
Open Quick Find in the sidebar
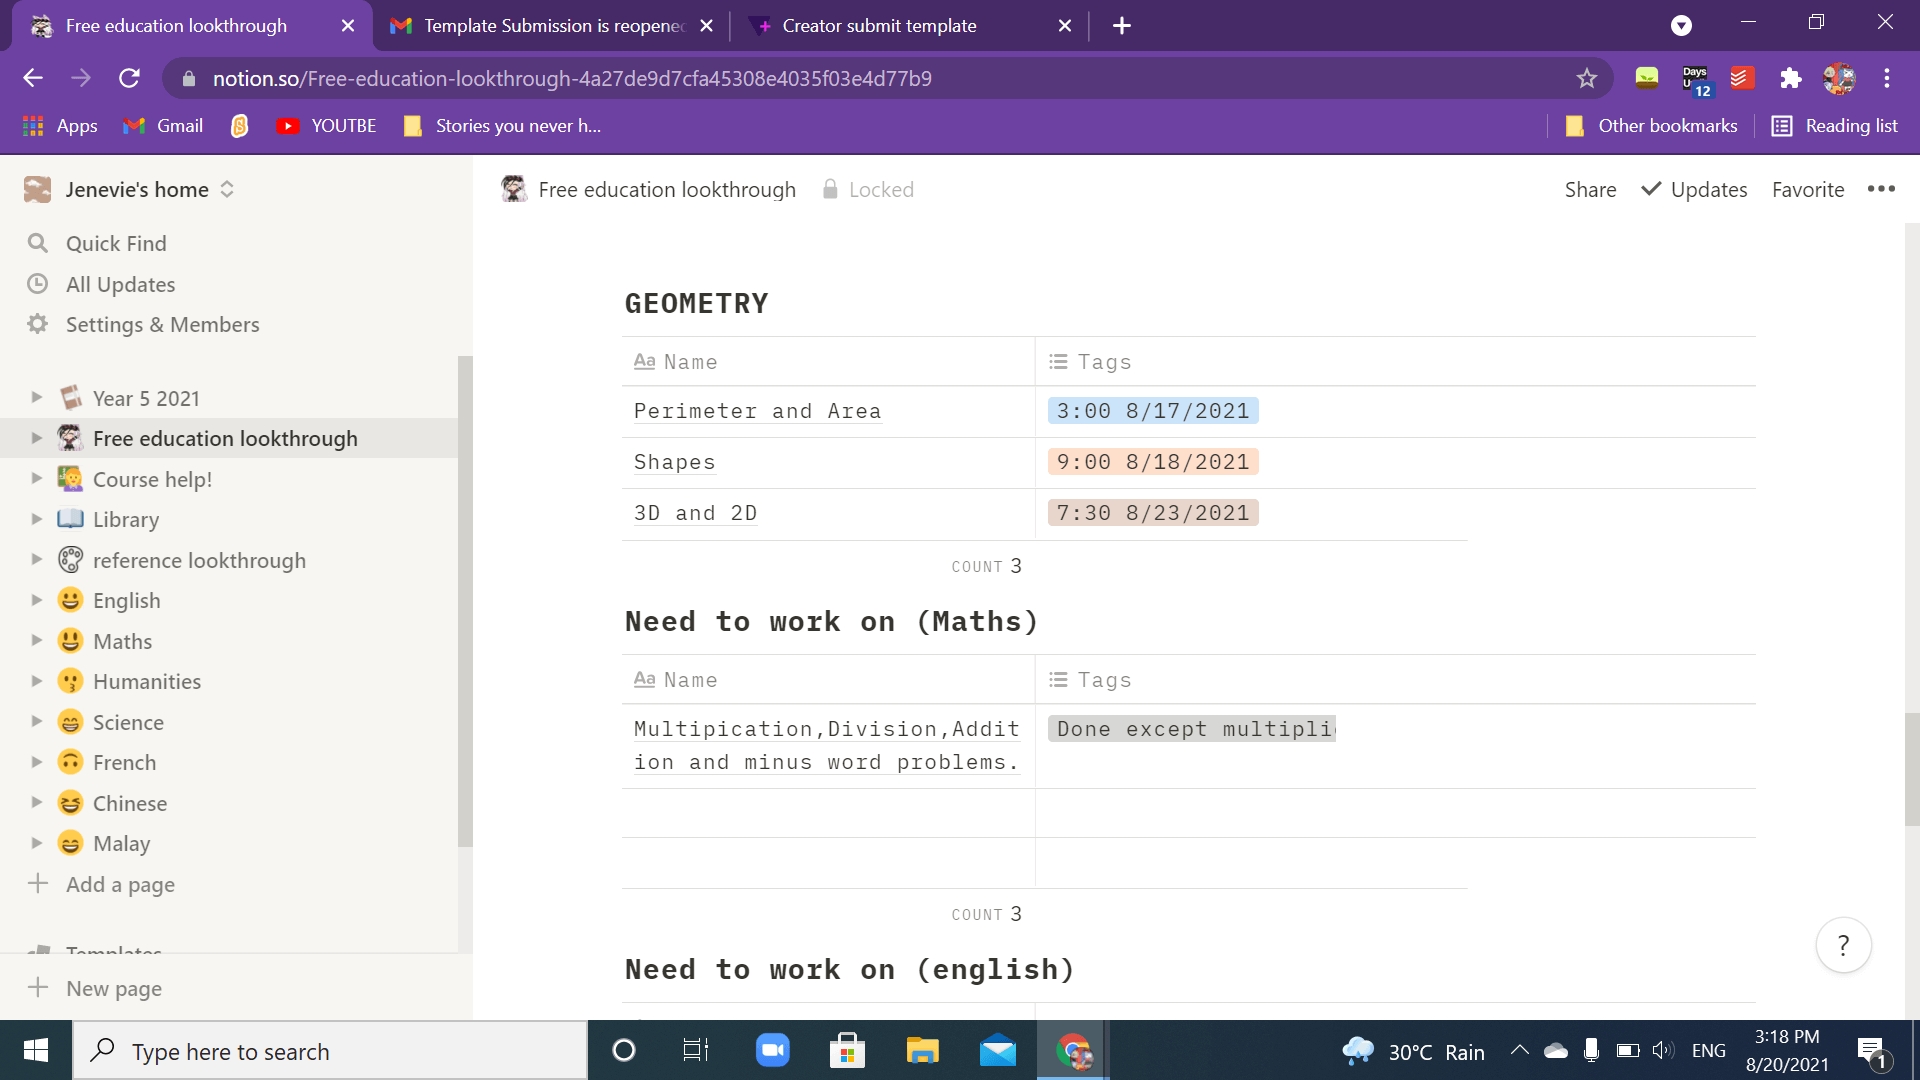point(115,243)
